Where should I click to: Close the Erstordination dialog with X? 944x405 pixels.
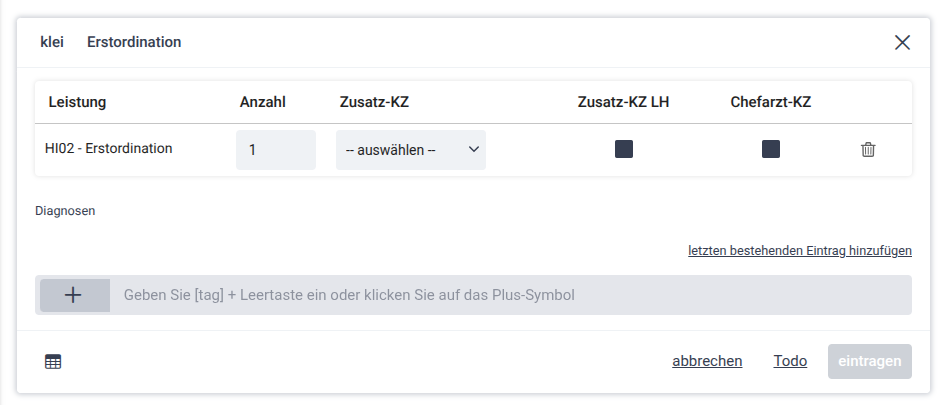click(902, 42)
